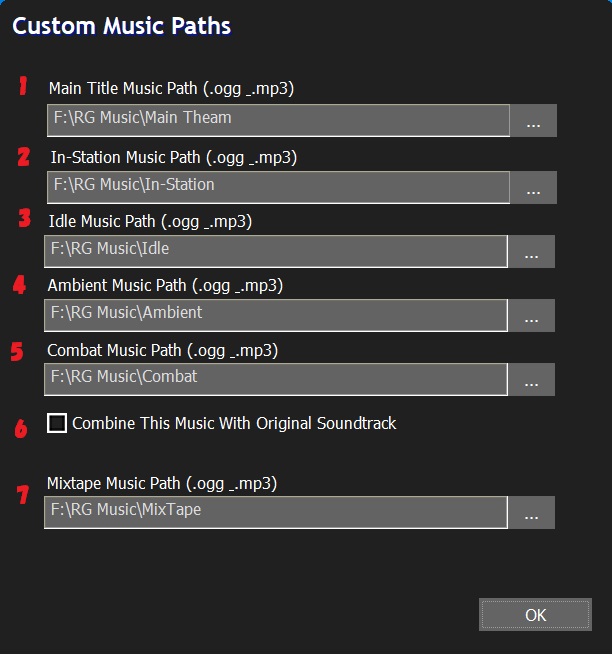This screenshot has width=612, height=658.
Task: Click the F:\RG Music\Idle text field
Action: click(x=276, y=251)
